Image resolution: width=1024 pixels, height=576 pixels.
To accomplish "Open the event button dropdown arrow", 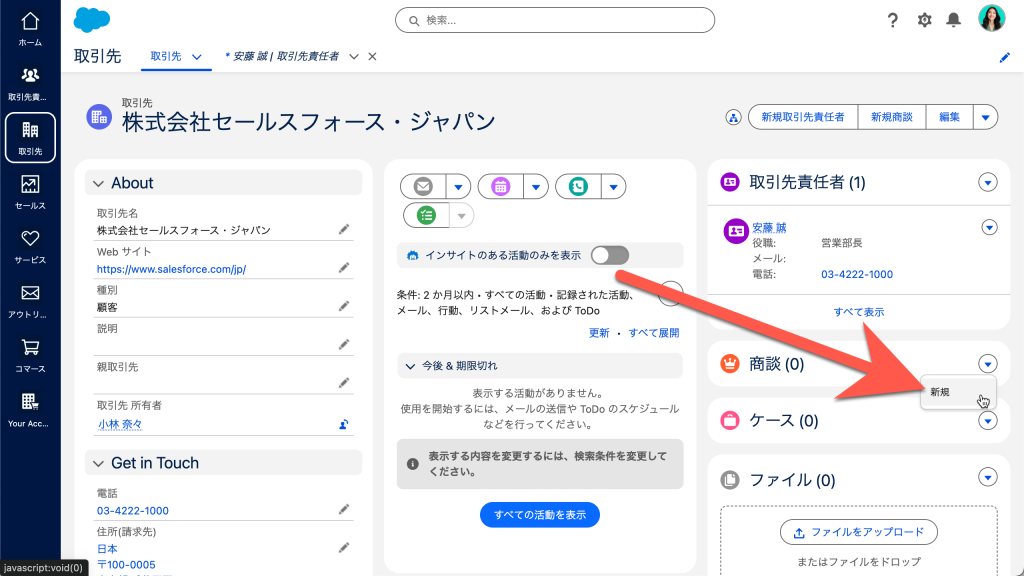I will [x=536, y=187].
